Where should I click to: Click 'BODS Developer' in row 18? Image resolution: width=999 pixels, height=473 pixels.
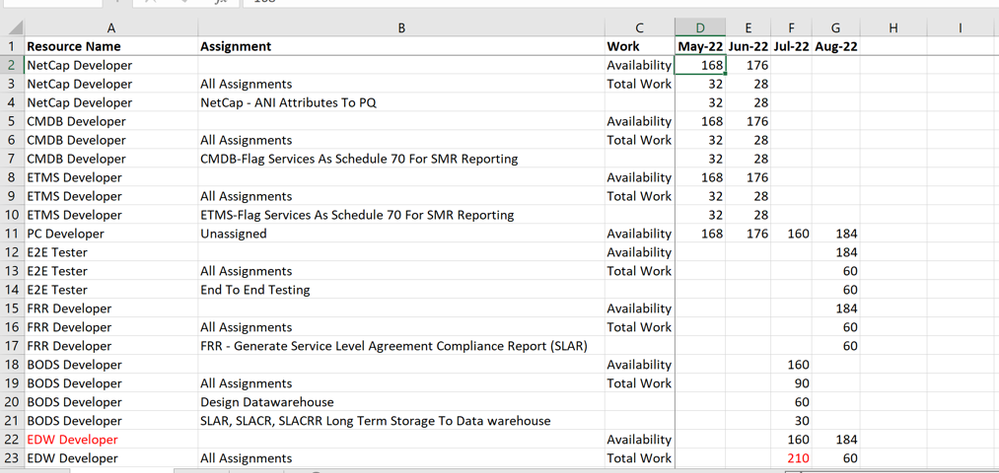click(111, 365)
